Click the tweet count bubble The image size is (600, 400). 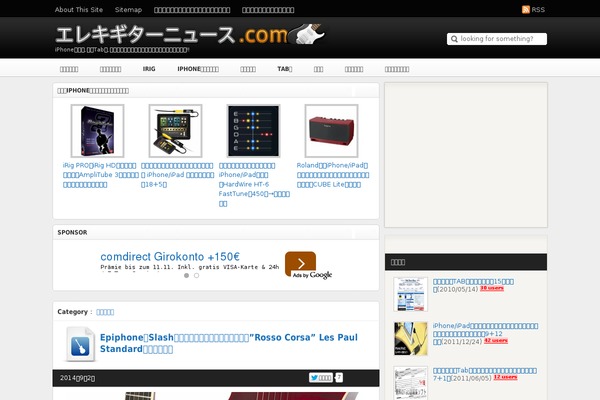point(339,378)
